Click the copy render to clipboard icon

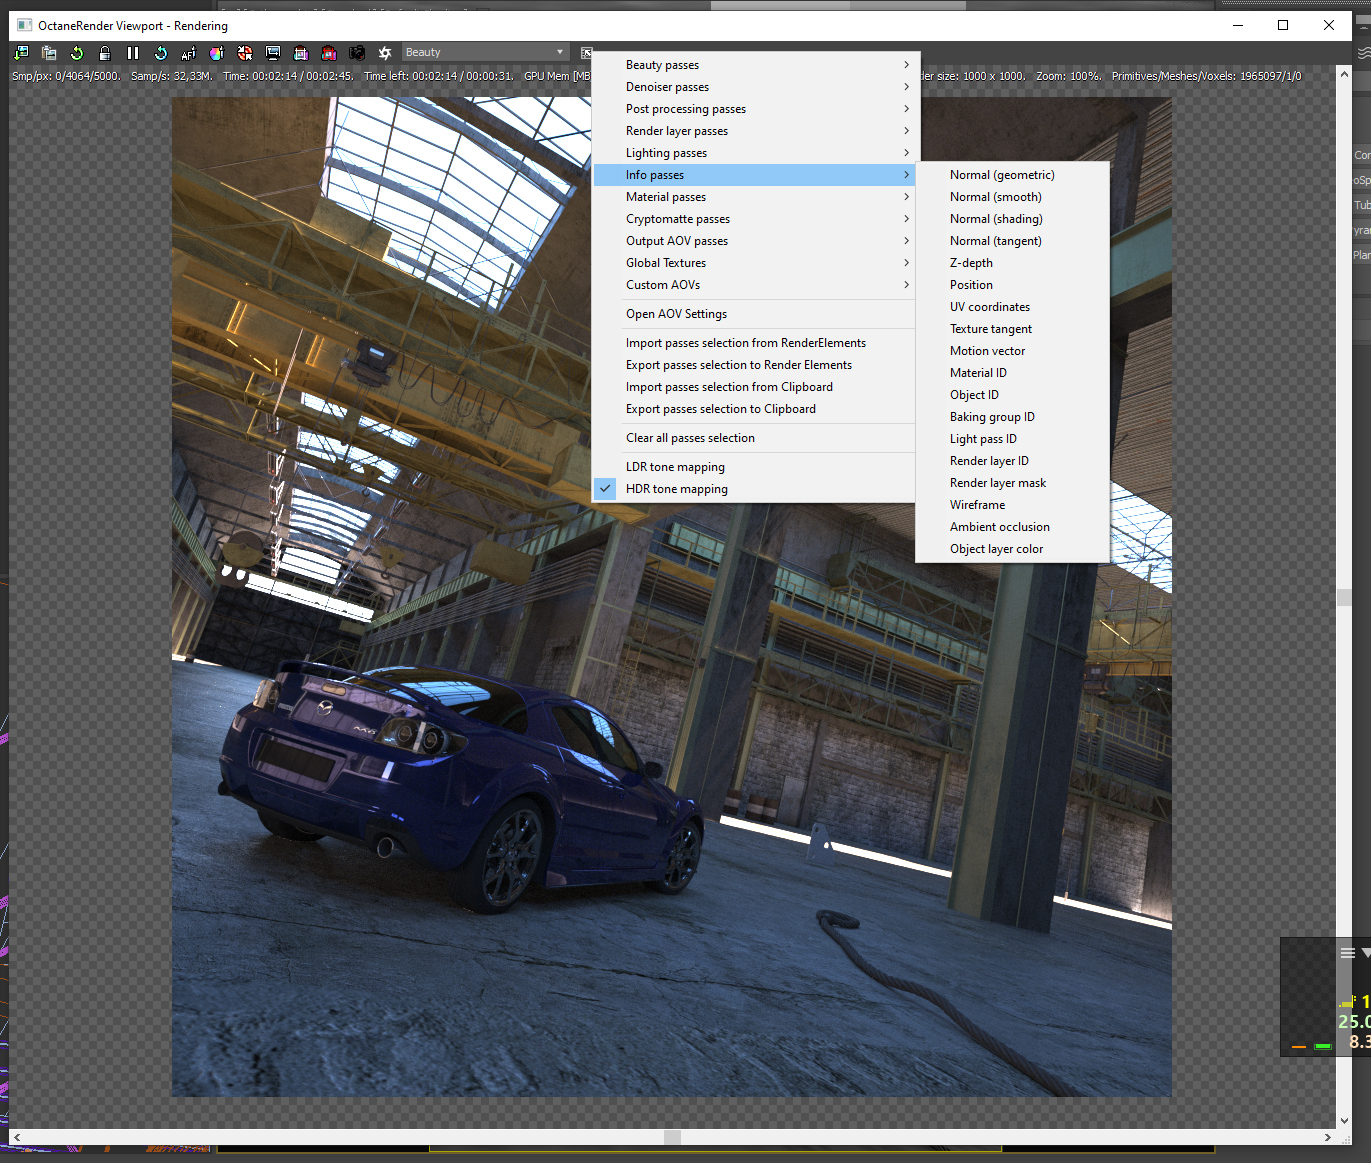[x=49, y=53]
